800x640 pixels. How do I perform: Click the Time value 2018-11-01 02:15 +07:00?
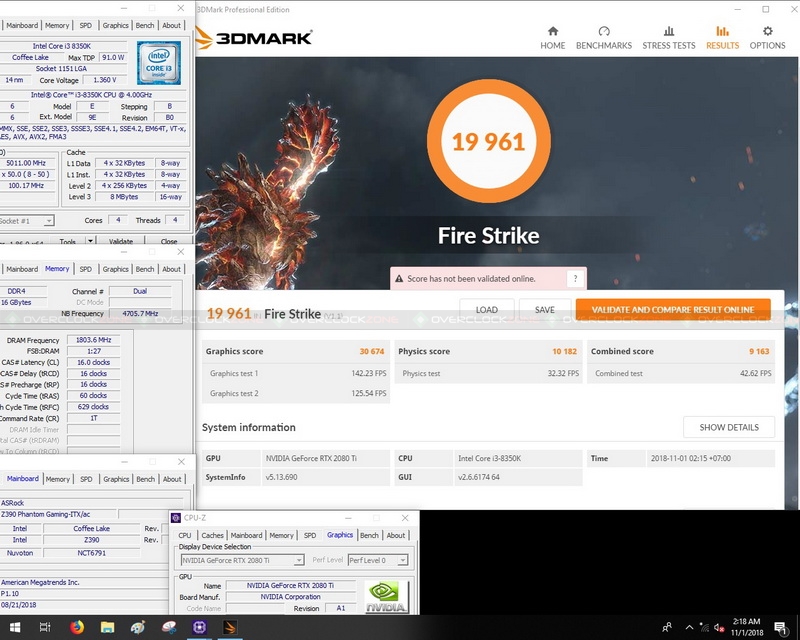tap(691, 458)
